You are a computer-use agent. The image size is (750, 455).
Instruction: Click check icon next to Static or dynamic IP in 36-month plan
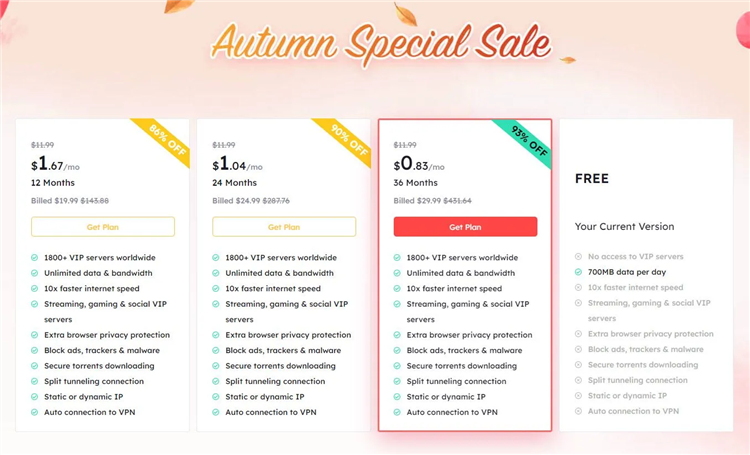point(397,397)
